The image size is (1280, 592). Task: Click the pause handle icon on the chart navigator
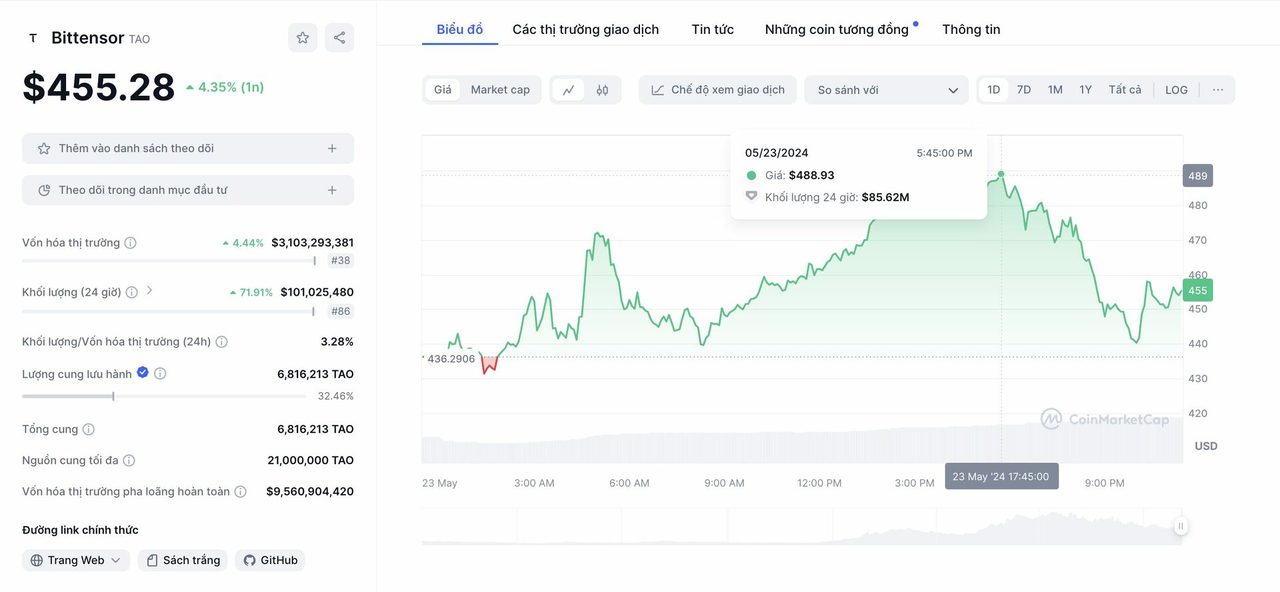(1181, 526)
